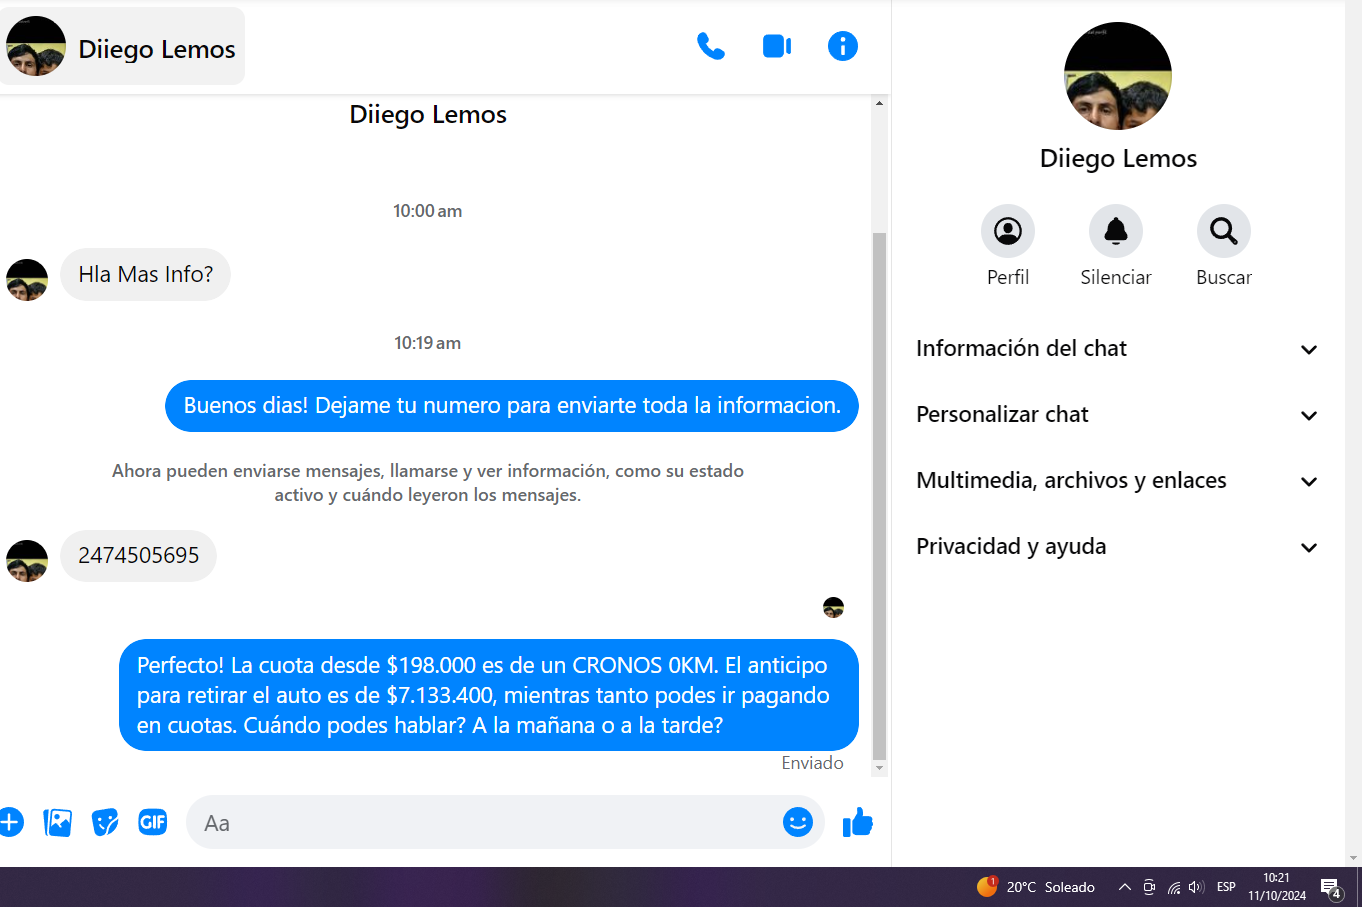Click the "Enviado" delivery status
The width and height of the screenshot is (1362, 907).
[812, 763]
